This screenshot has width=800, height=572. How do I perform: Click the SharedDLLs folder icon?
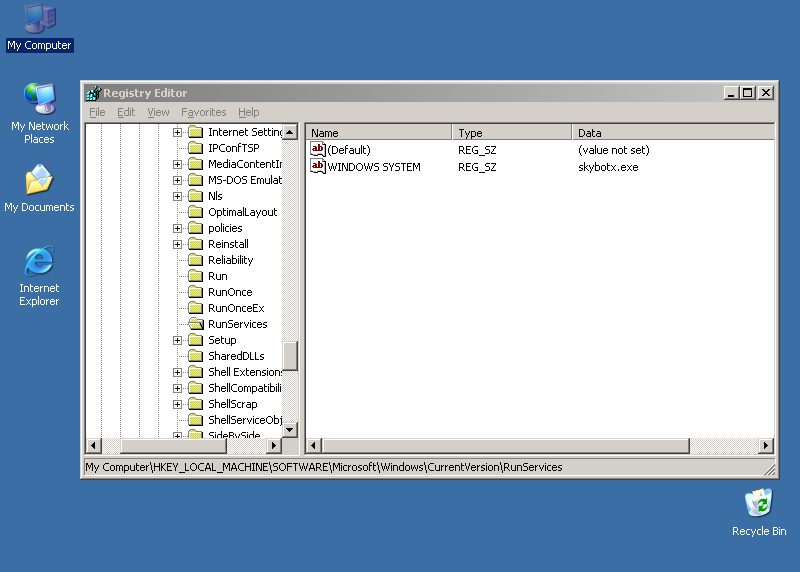tap(195, 356)
